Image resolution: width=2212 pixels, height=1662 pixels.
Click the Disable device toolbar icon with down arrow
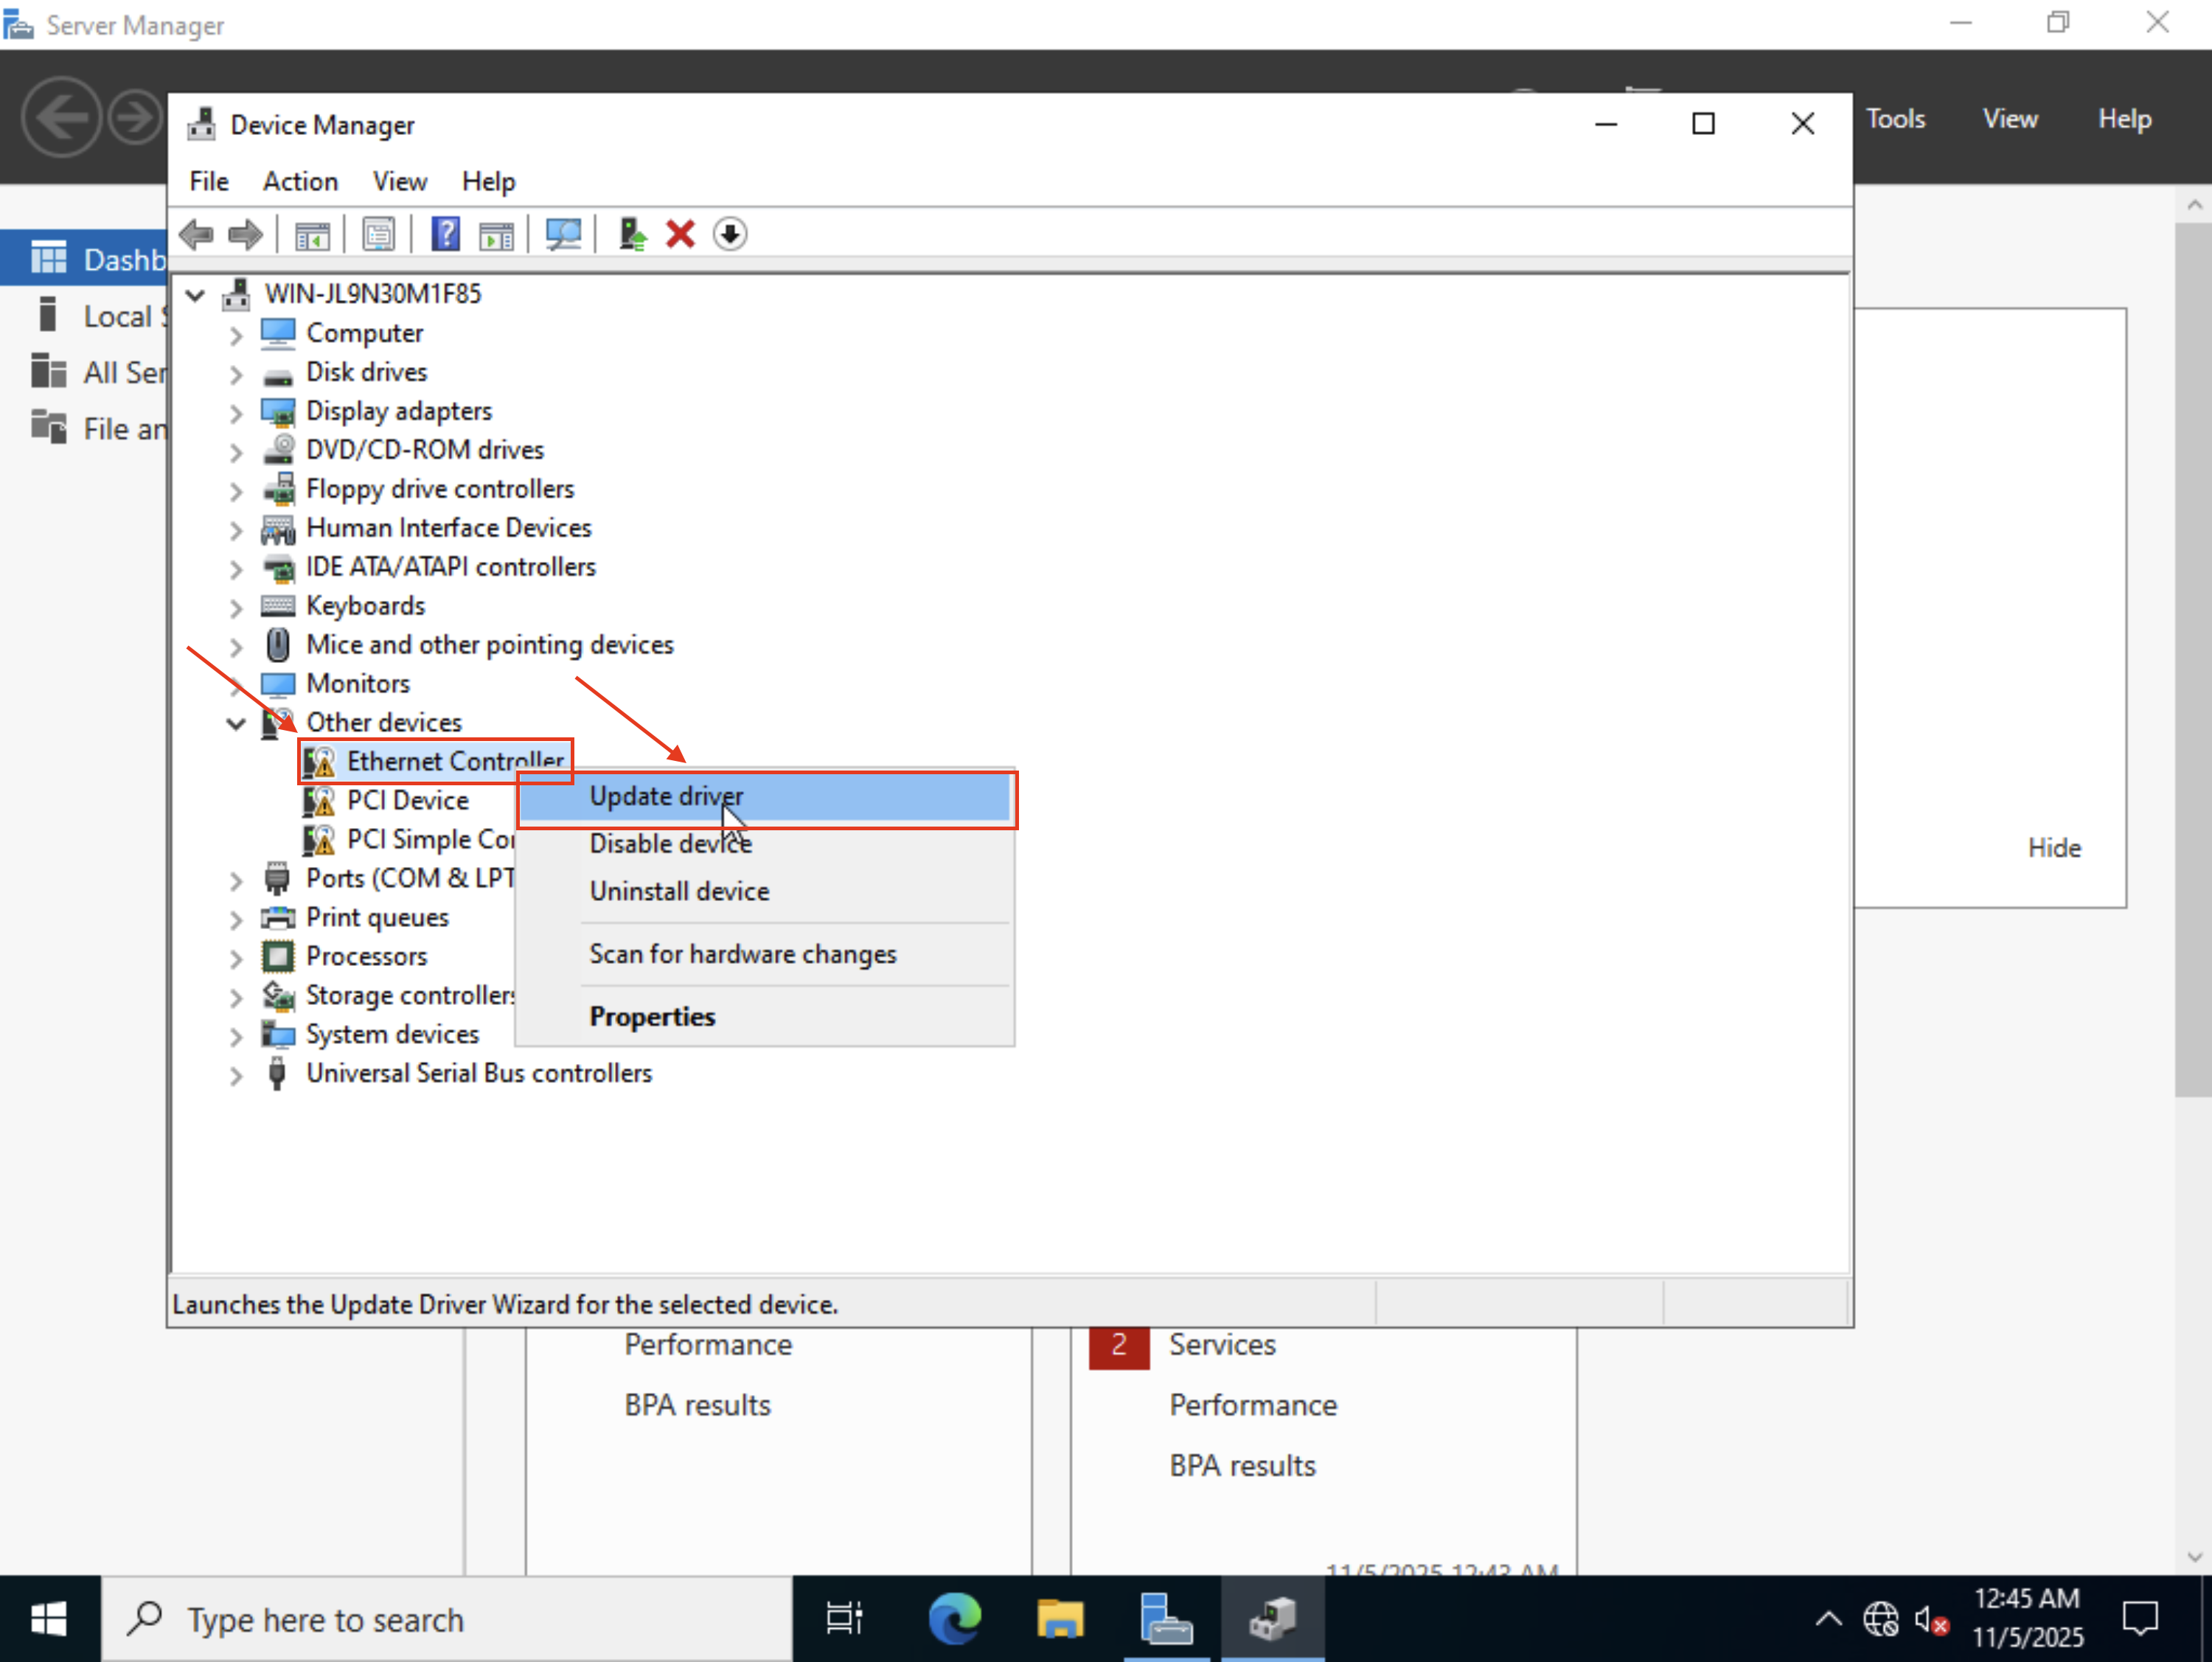click(x=730, y=234)
